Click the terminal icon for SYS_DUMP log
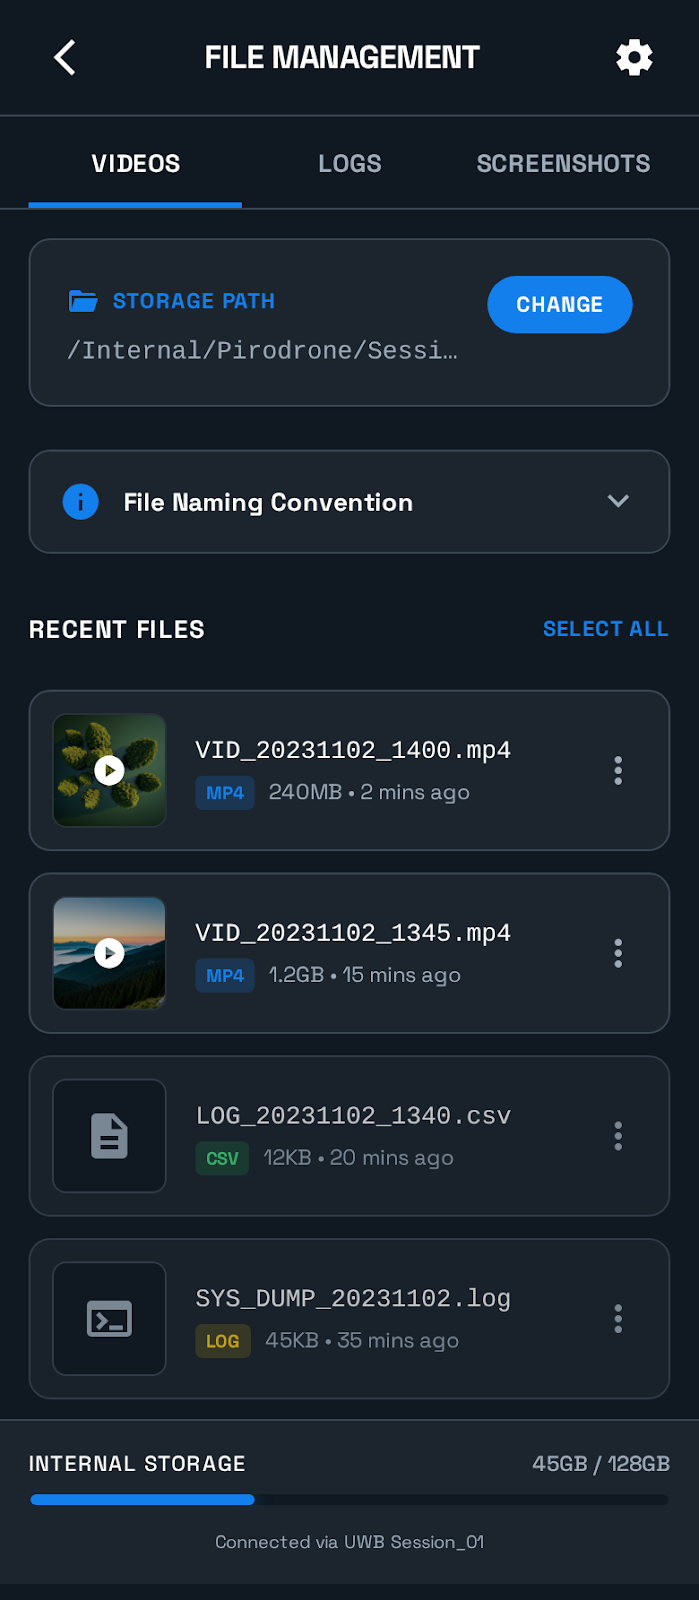 pyautogui.click(x=109, y=1319)
